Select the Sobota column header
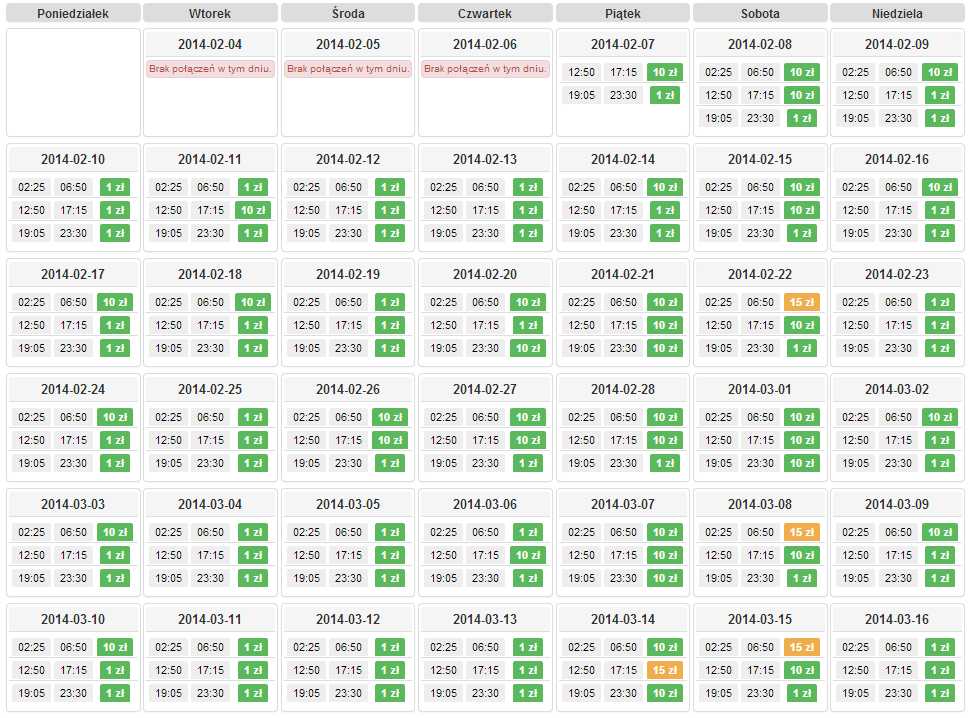 760,13
